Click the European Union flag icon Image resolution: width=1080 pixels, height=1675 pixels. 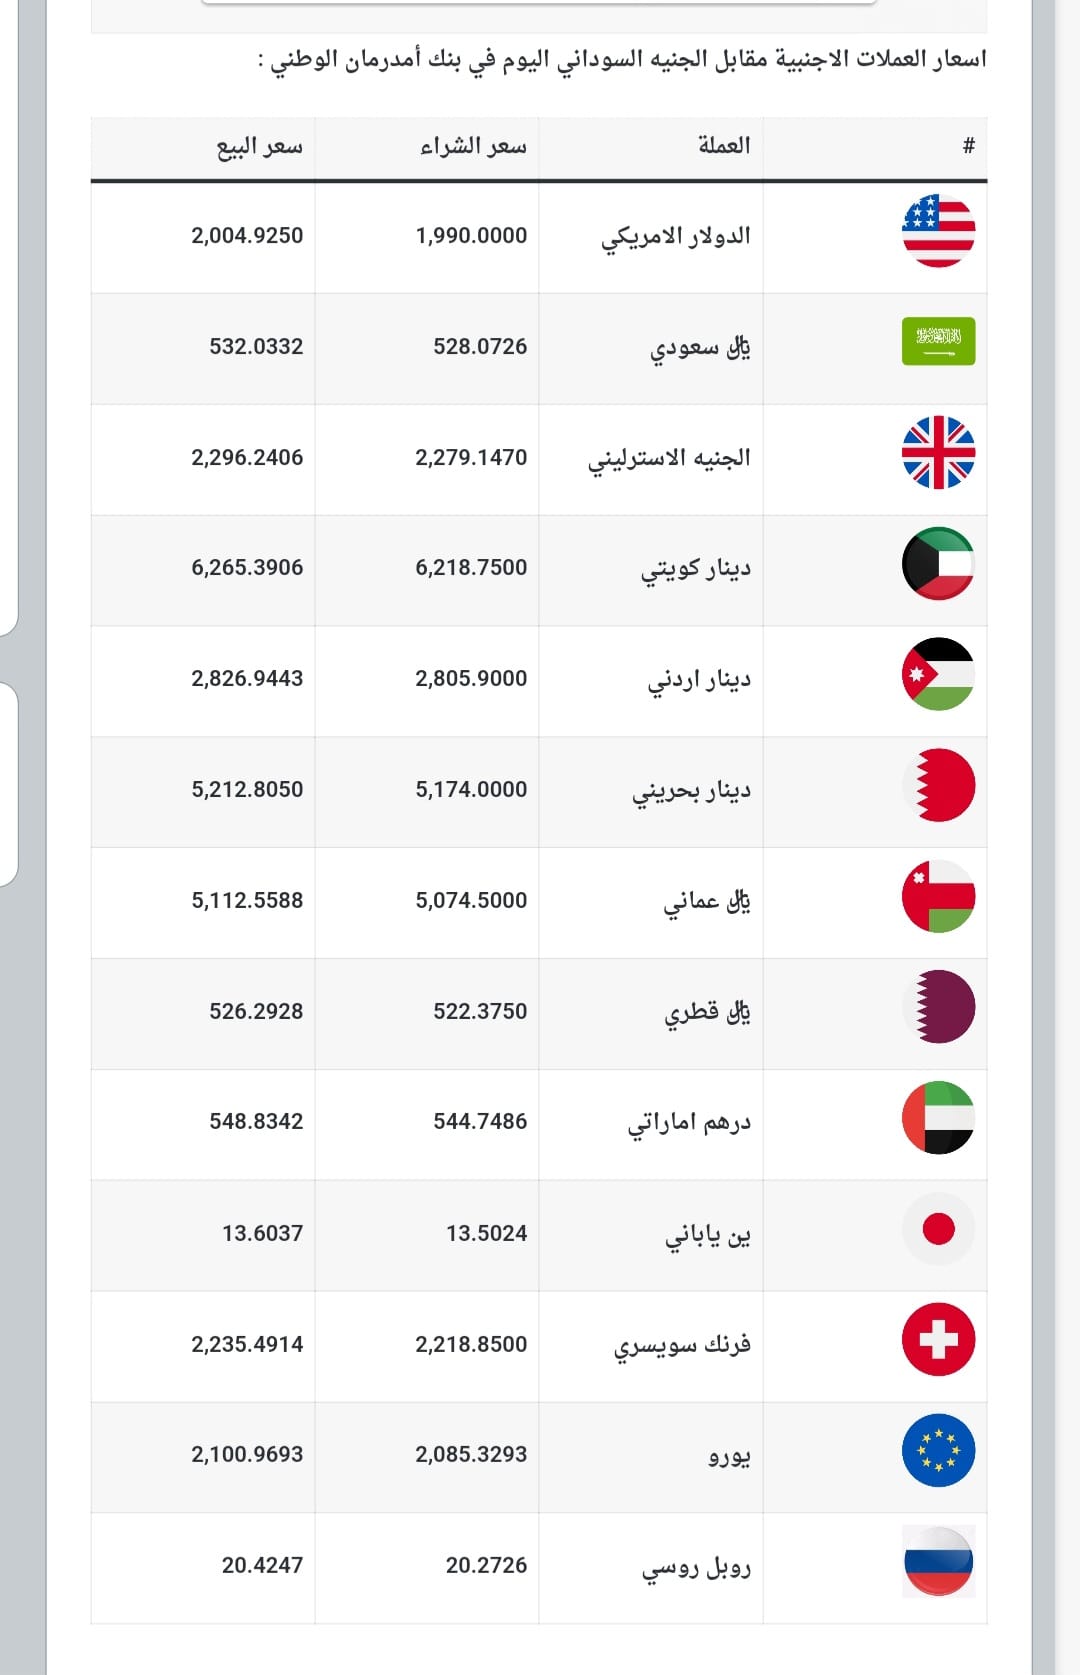coord(938,1451)
